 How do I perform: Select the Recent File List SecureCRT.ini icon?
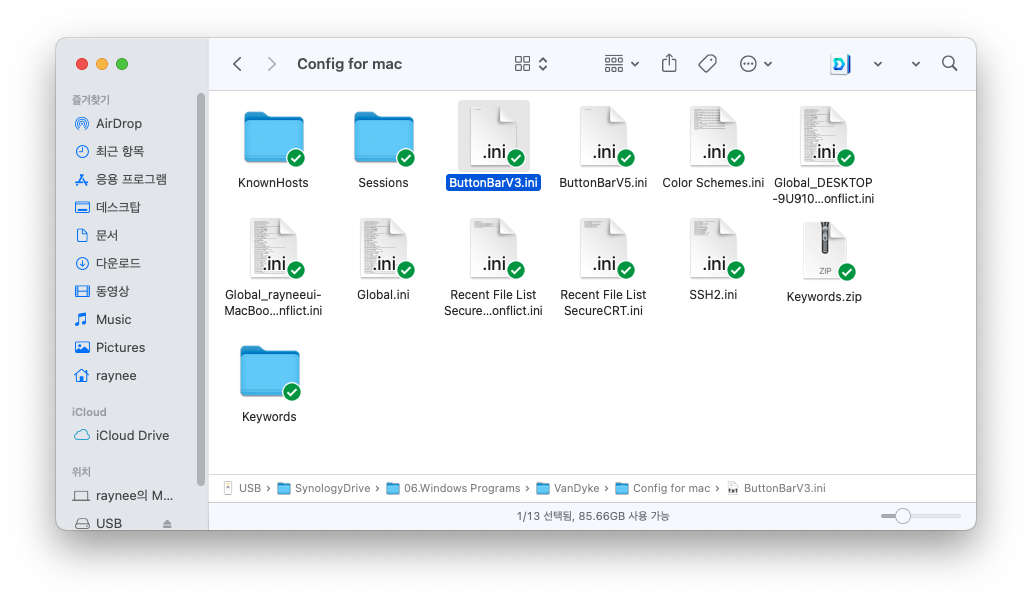click(x=604, y=249)
